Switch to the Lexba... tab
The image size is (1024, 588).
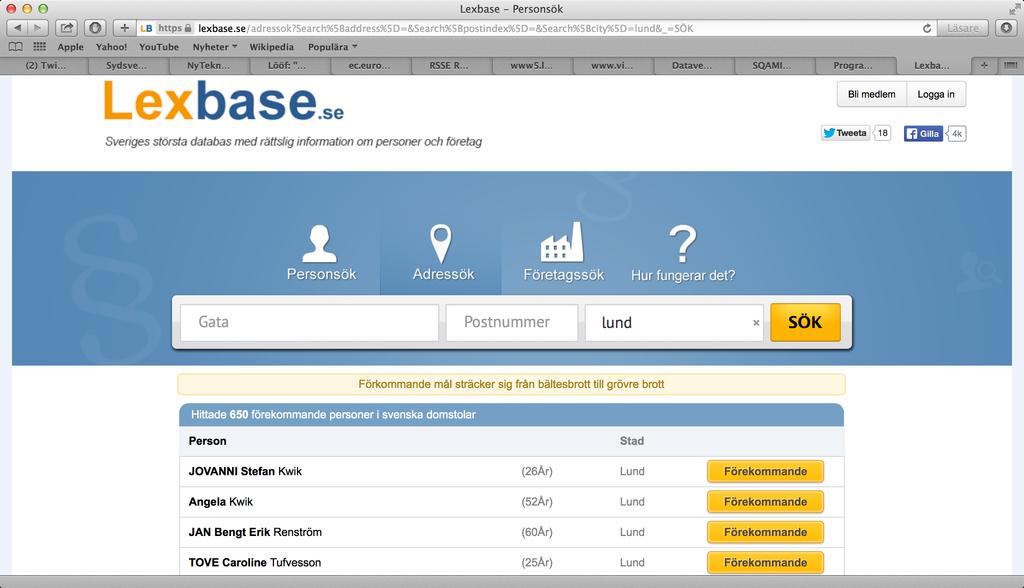[932, 65]
